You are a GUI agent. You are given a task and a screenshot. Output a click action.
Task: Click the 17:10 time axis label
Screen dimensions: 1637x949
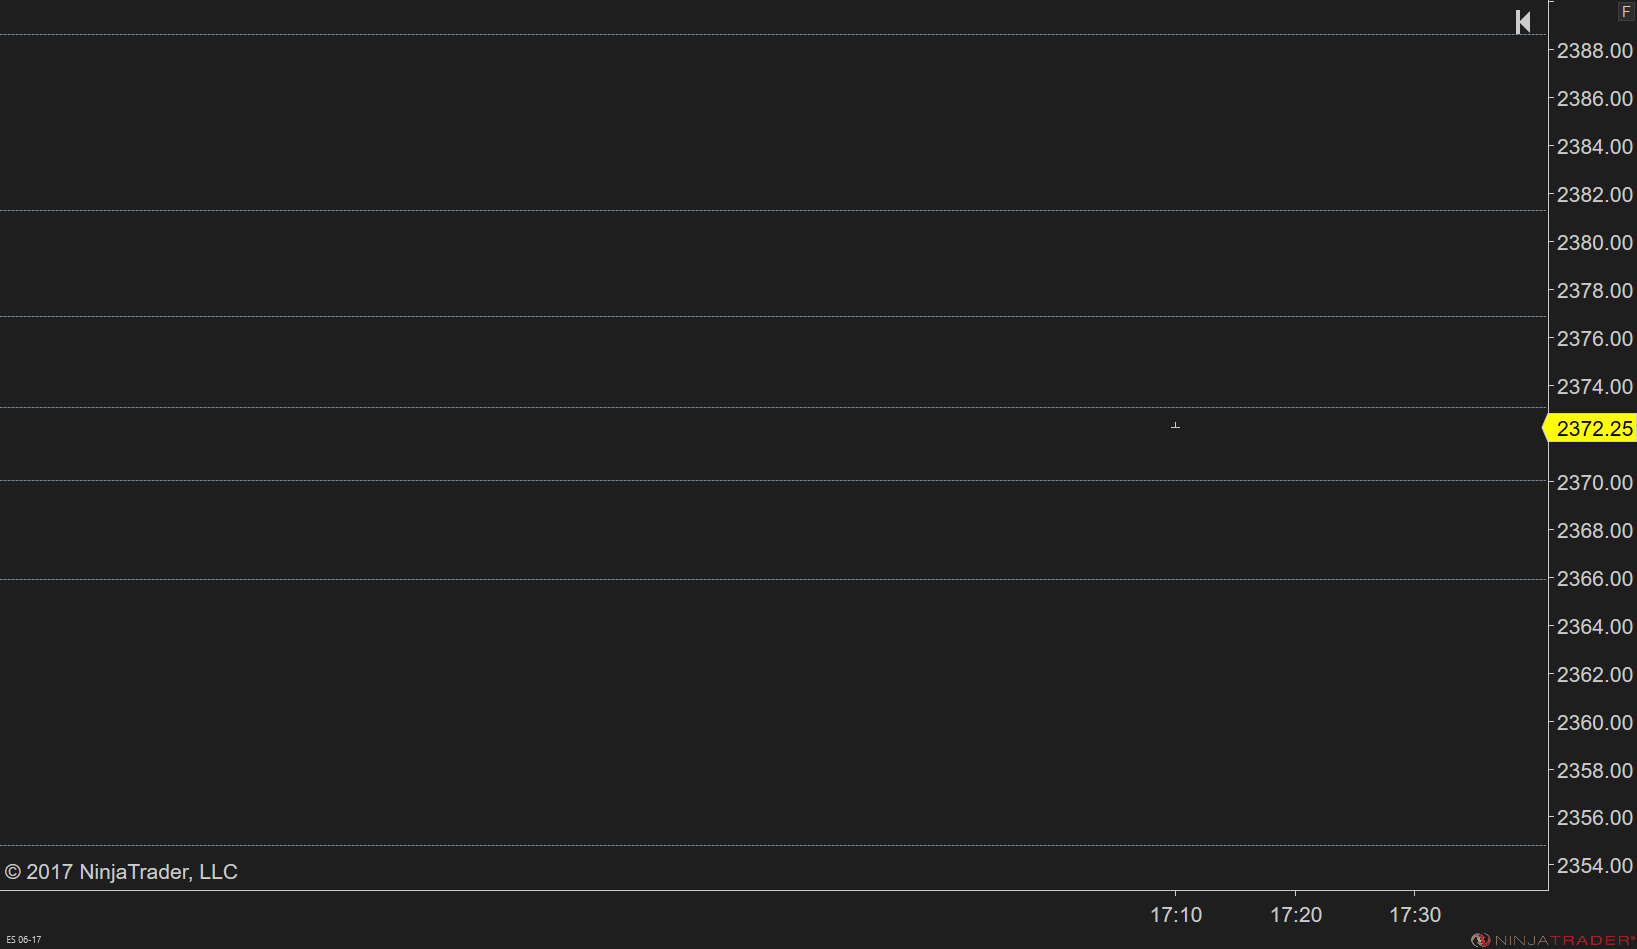click(x=1176, y=915)
